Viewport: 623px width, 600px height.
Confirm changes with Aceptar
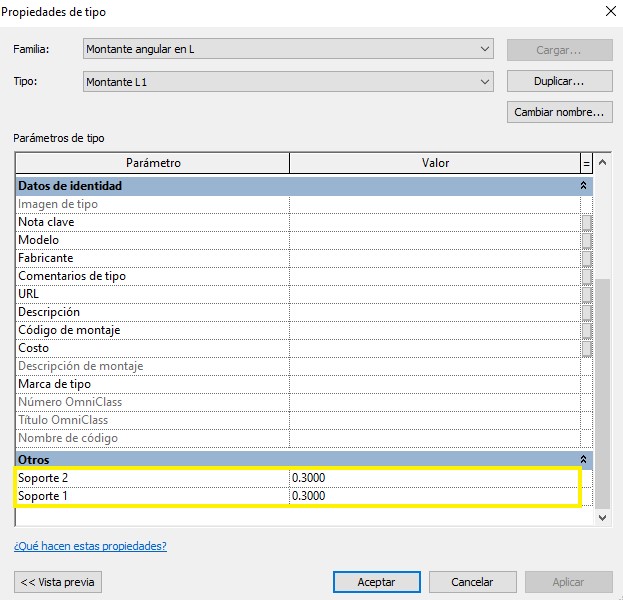point(376,581)
